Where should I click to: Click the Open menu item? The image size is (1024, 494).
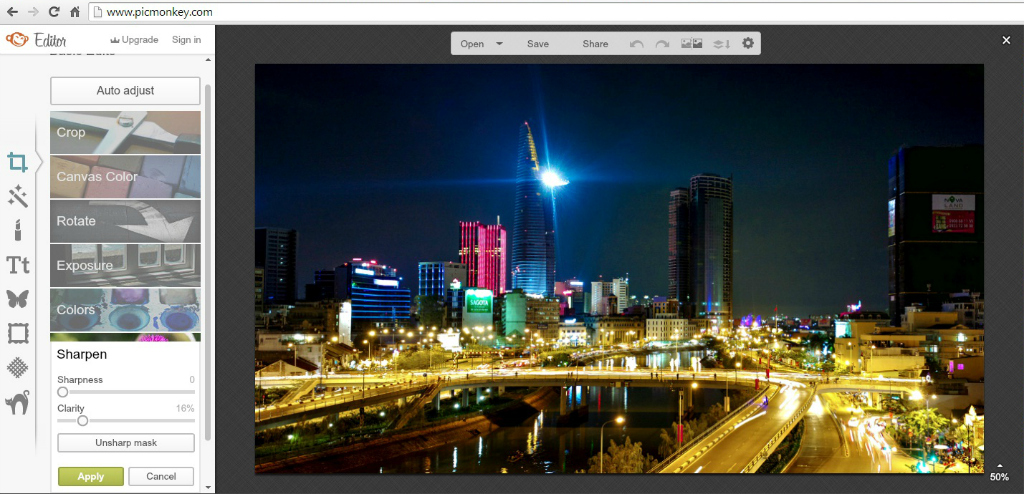point(472,44)
